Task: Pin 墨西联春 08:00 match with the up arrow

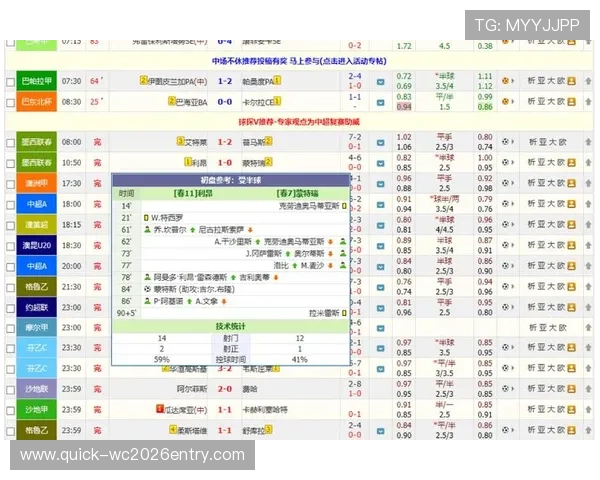Action: [588, 142]
